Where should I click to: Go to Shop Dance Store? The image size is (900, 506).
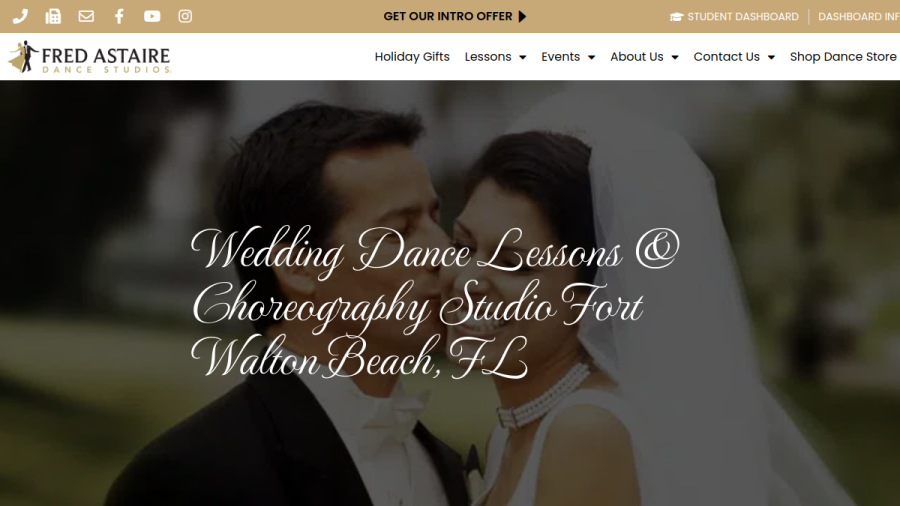[843, 57]
